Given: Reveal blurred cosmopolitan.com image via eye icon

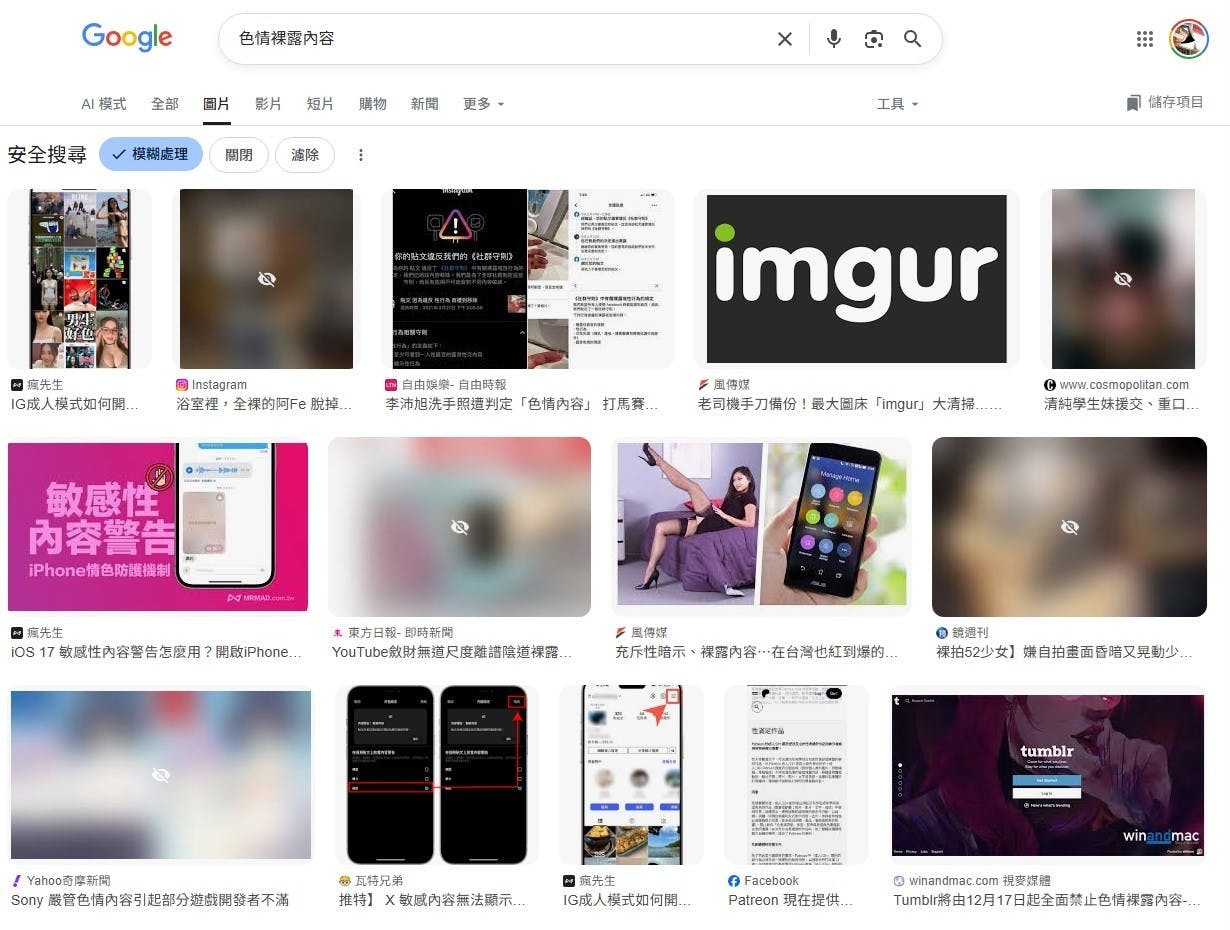Looking at the screenshot, I should pyautogui.click(x=1122, y=279).
